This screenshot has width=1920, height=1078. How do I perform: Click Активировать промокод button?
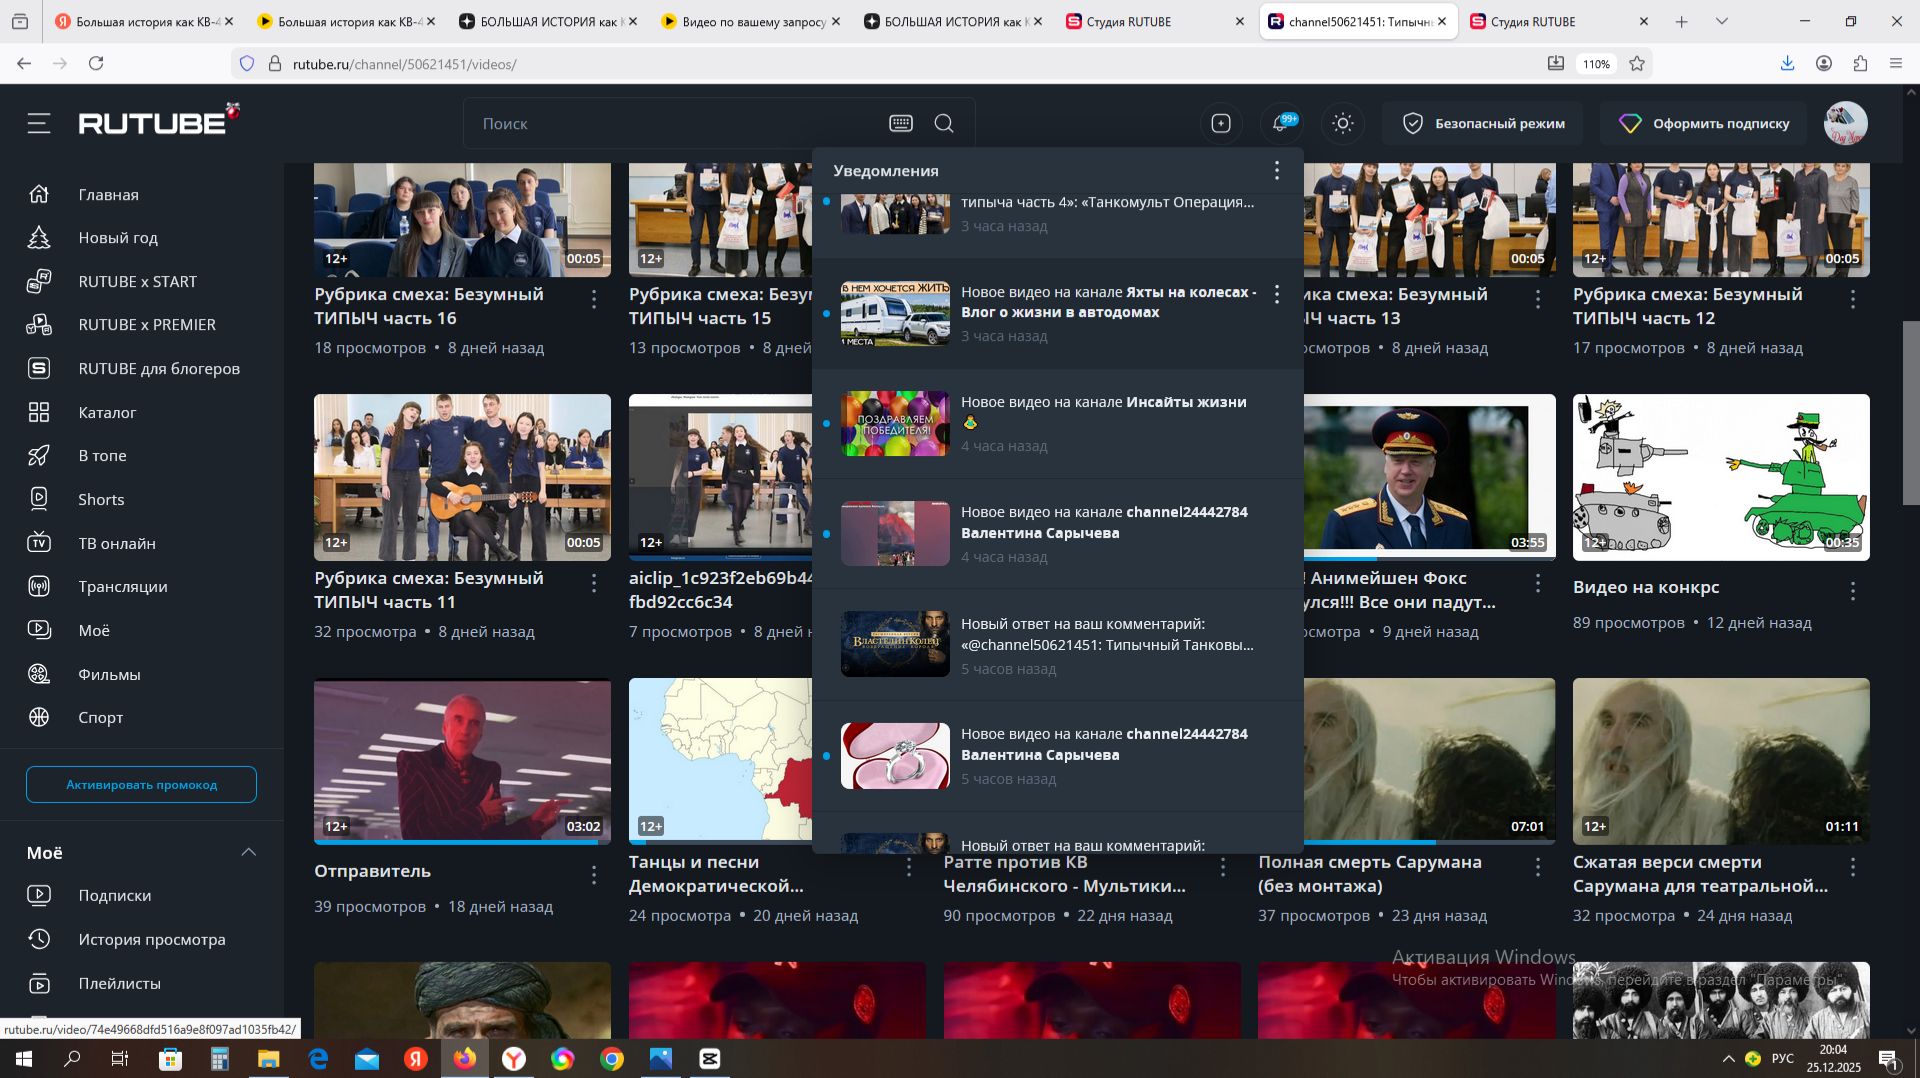tap(141, 785)
